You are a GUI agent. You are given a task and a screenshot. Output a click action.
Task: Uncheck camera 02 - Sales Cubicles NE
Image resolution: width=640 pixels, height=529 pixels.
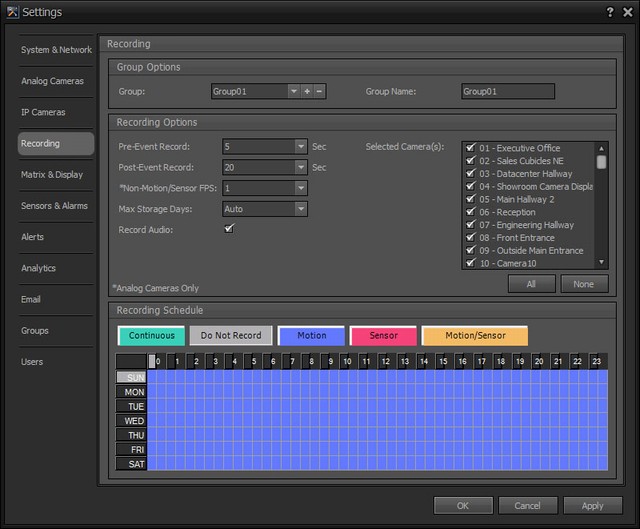point(471,161)
